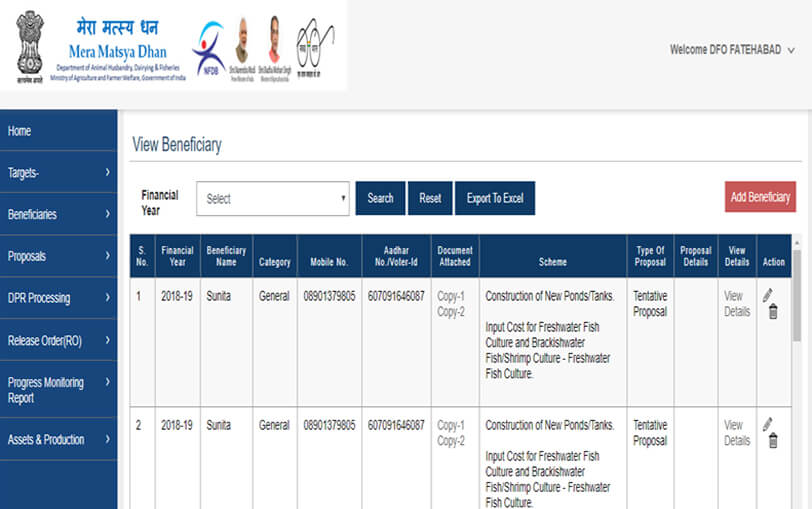812x509 pixels.
Task: Click the table vertical scrollbar thumb
Action: pos(796,295)
